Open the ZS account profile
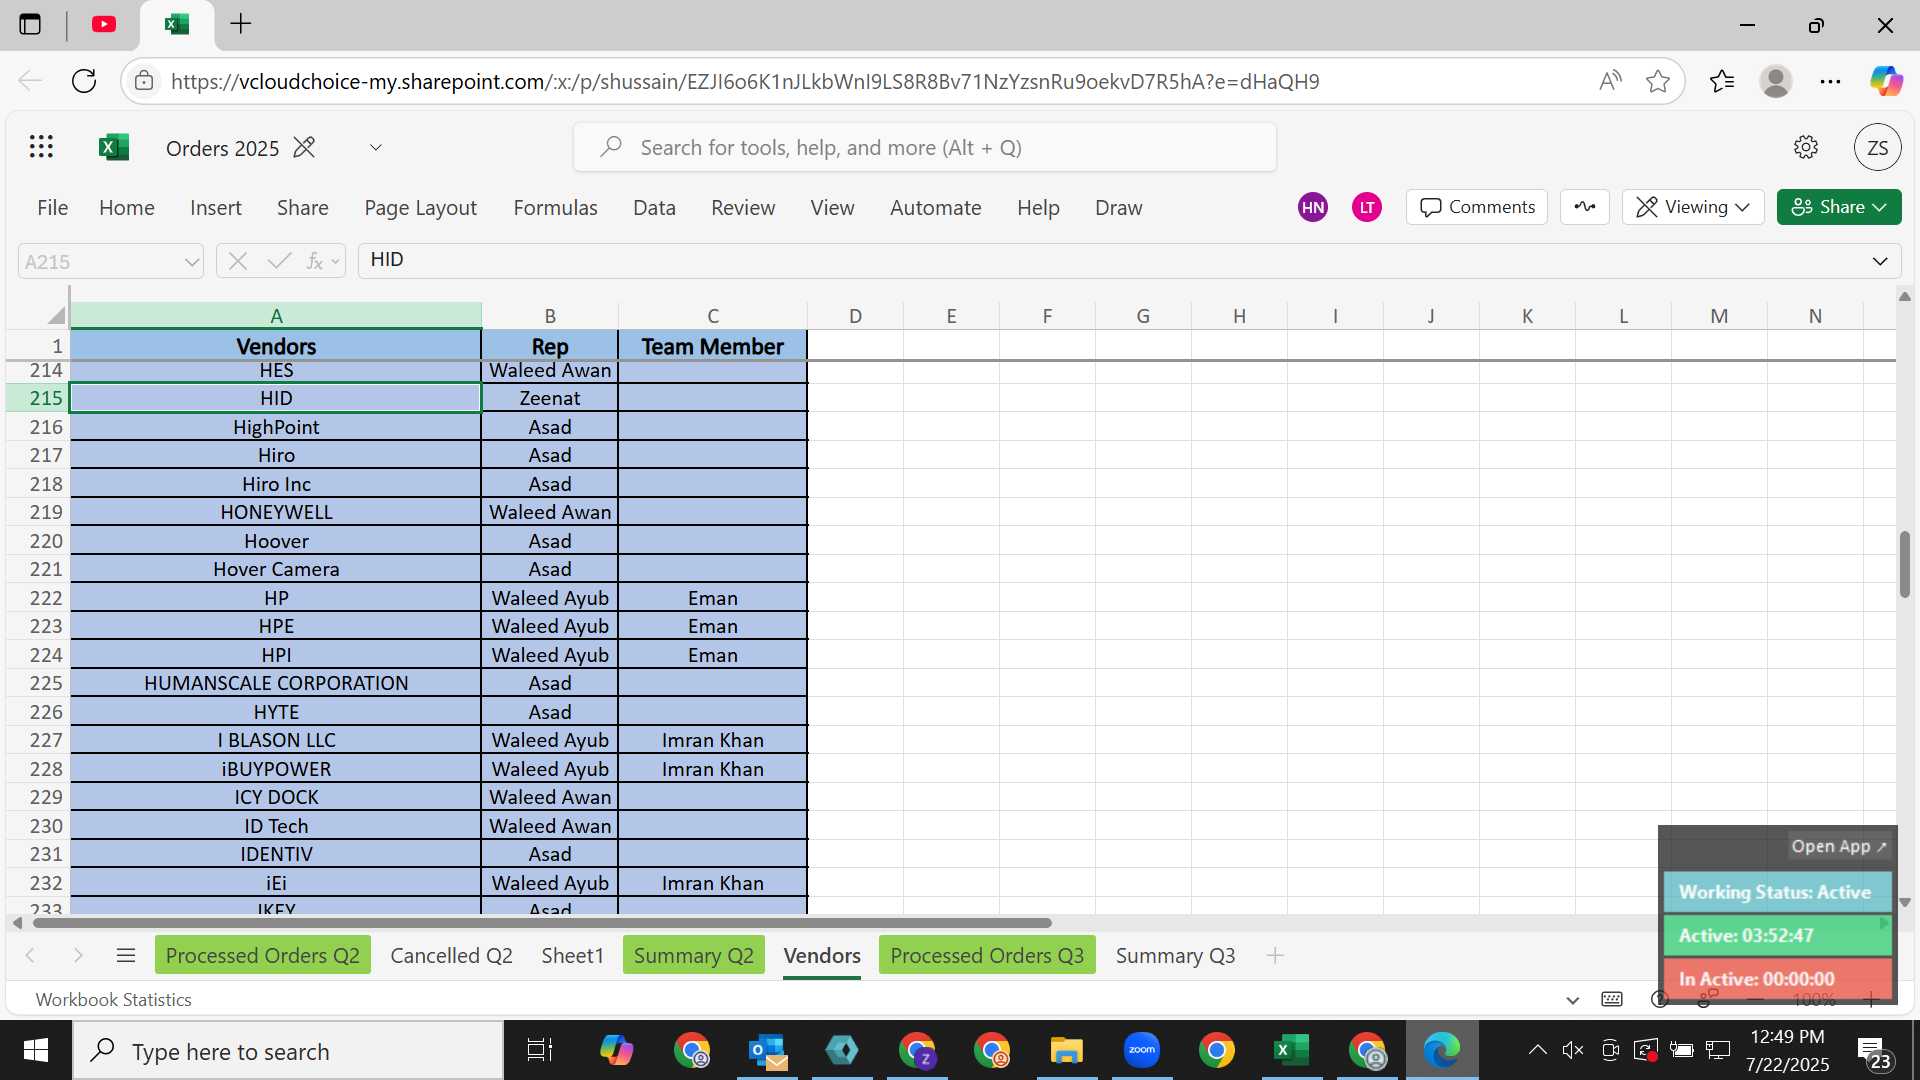 tap(1877, 148)
